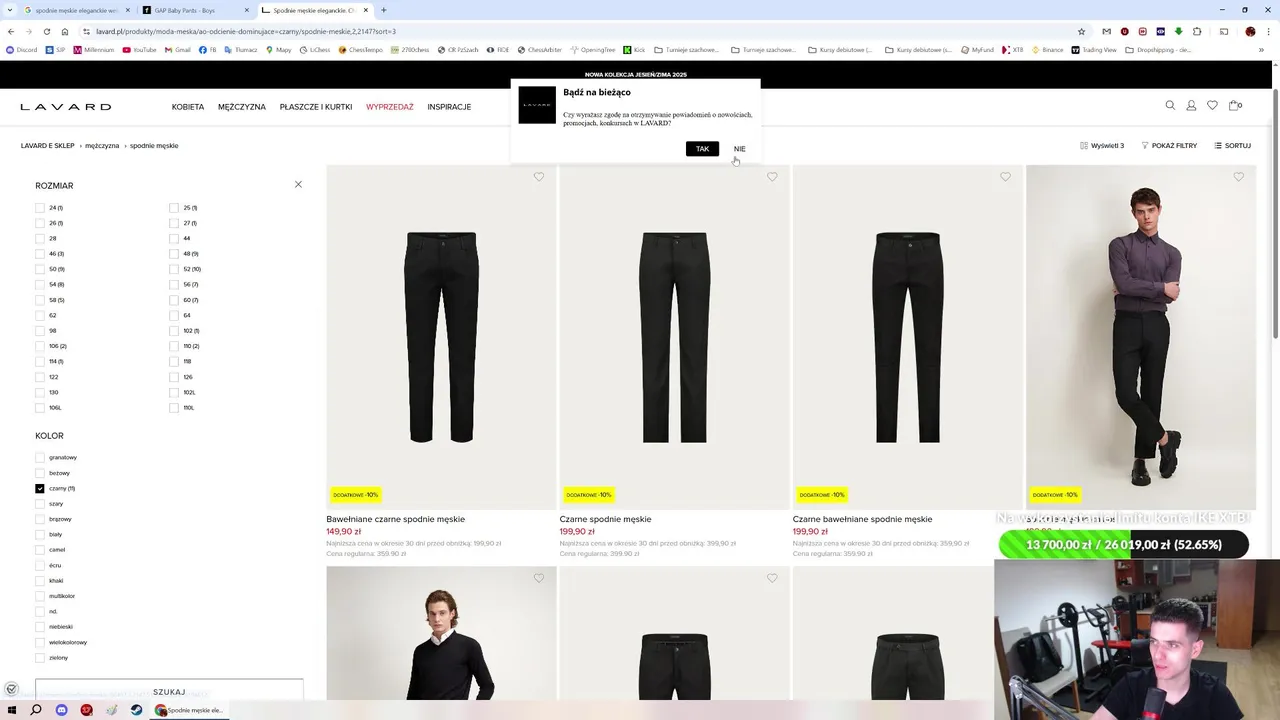Accept notifications with TAK button

point(702,149)
